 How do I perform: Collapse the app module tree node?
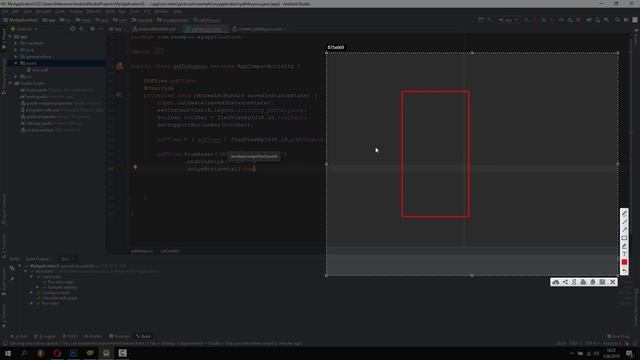click(x=10, y=36)
